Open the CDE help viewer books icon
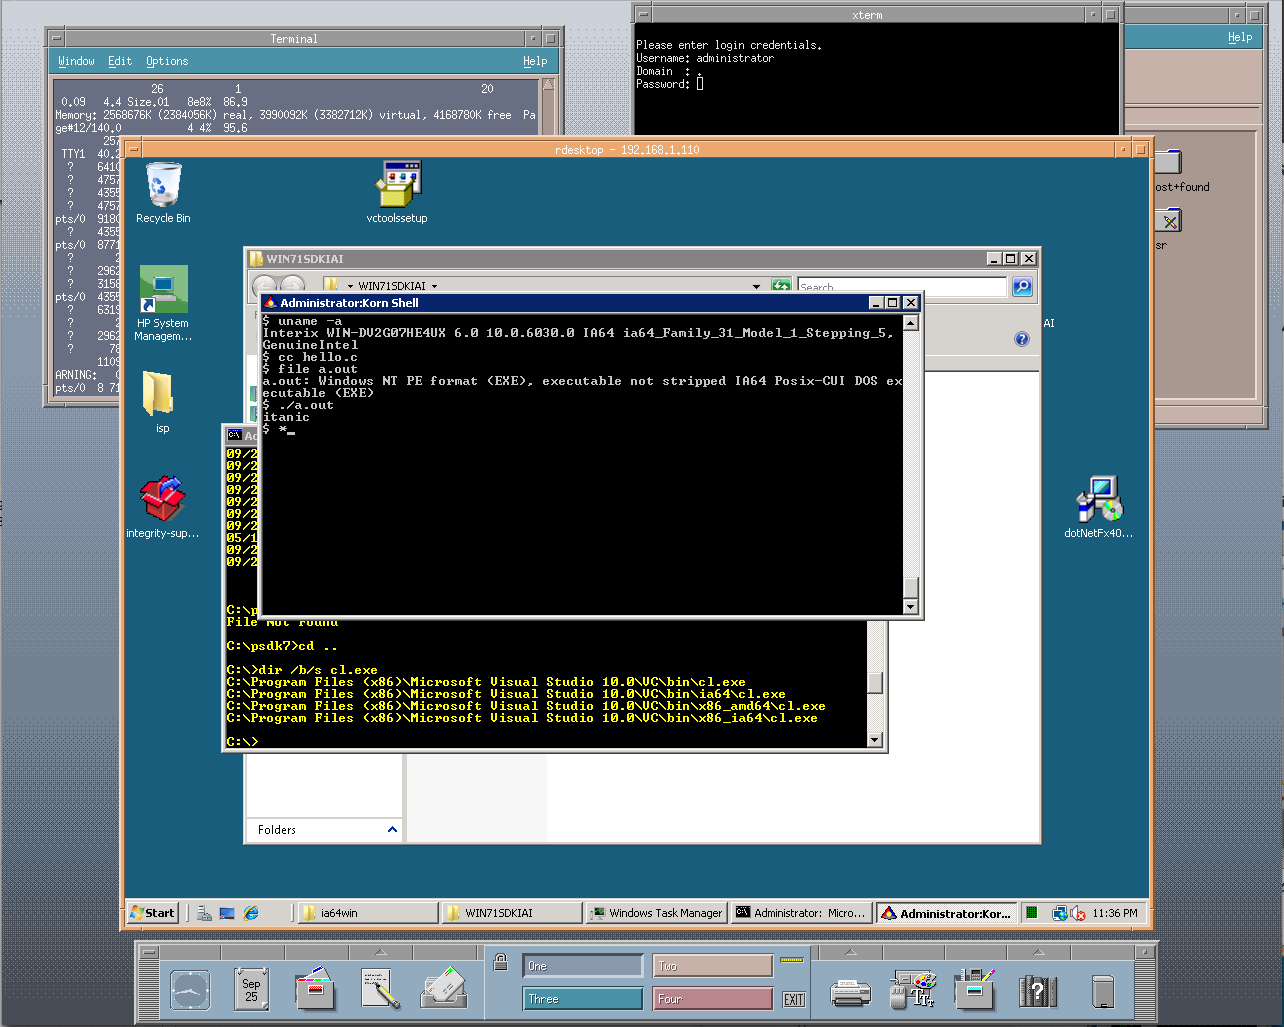This screenshot has height=1027, width=1284. (1038, 990)
